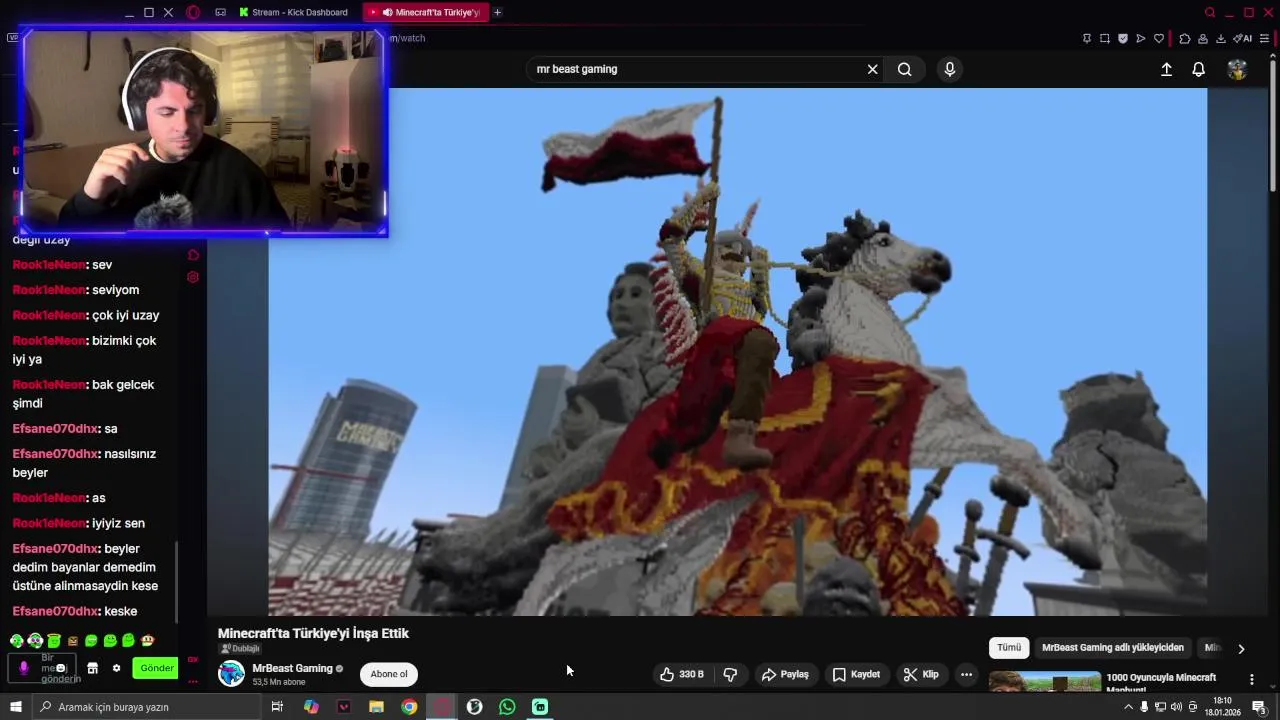Show hidden tray icons chevron
The width and height of the screenshot is (1280, 720).
click(x=1129, y=707)
